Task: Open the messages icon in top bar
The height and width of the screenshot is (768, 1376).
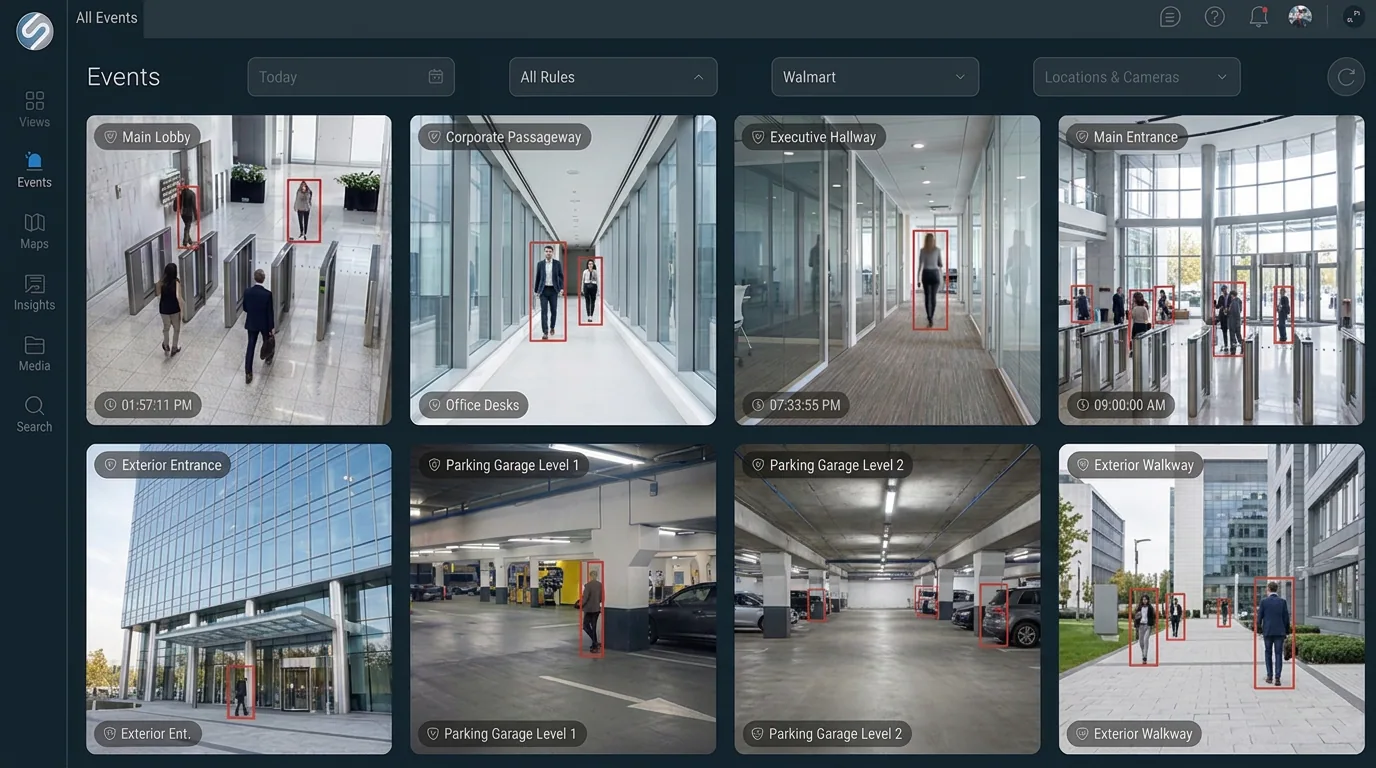Action: pos(1170,17)
